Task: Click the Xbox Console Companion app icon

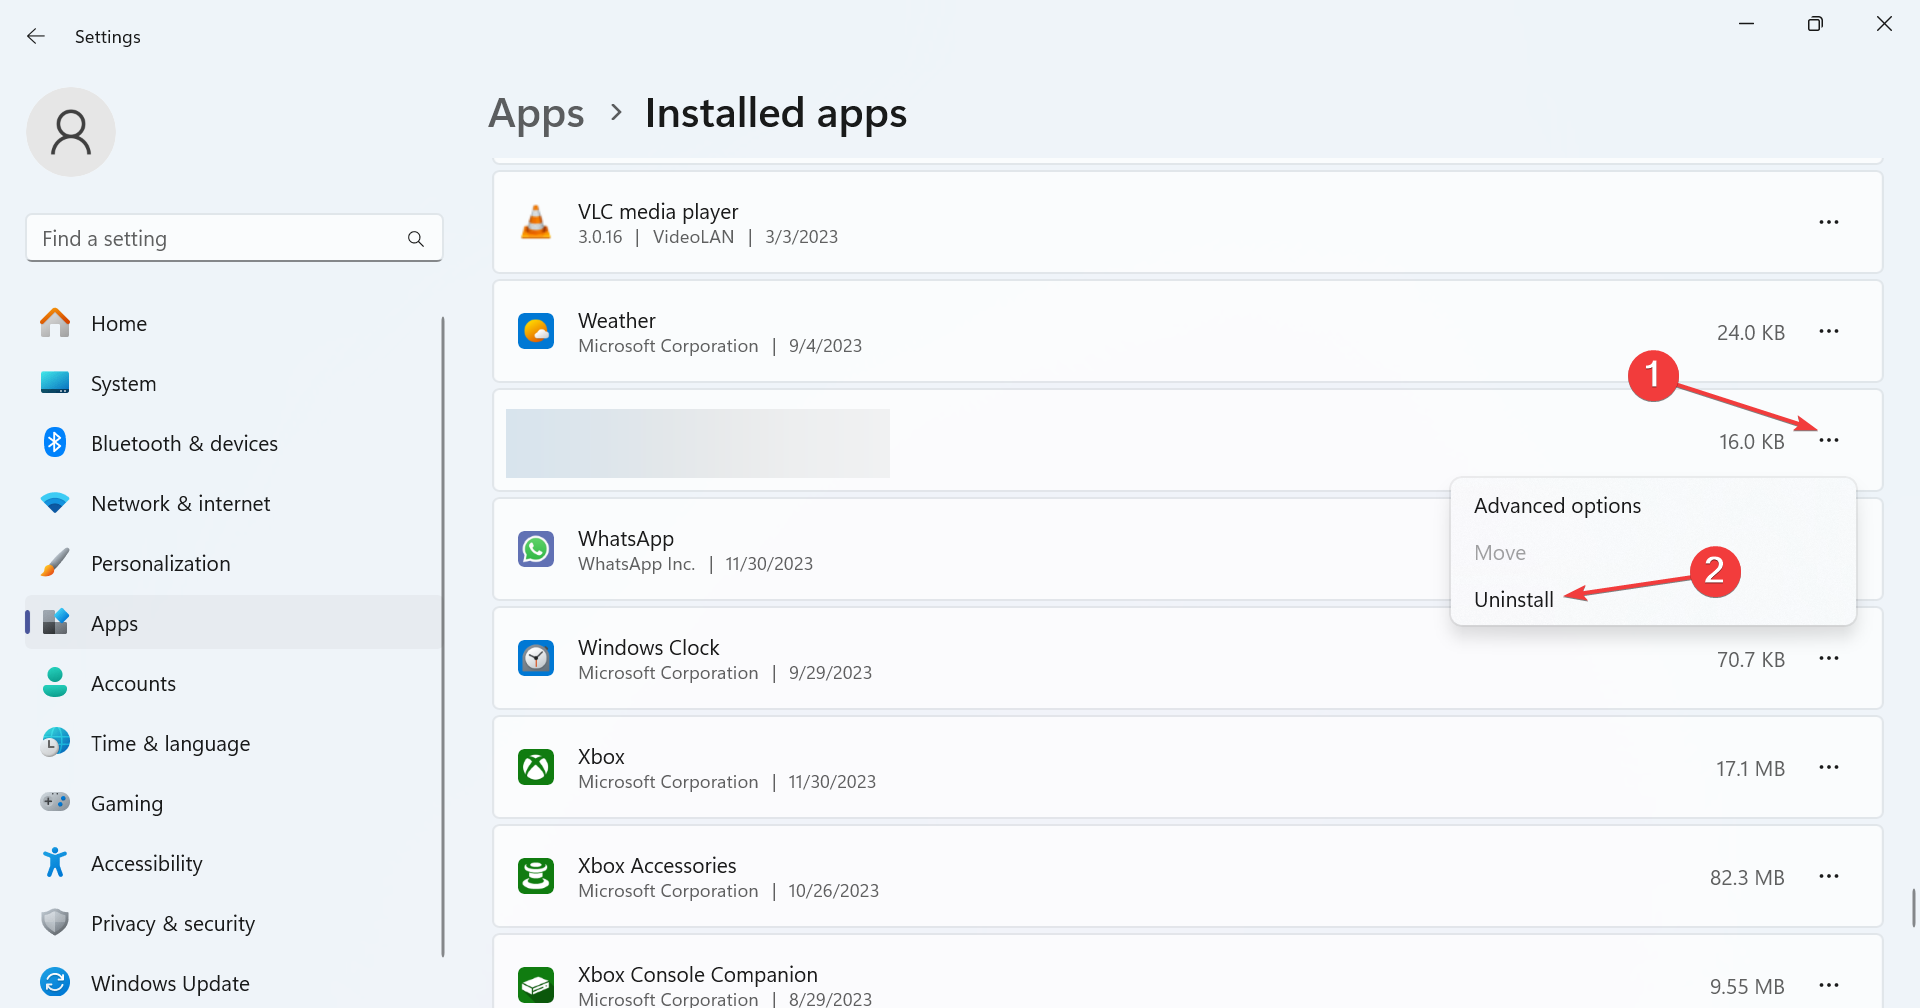Action: tap(536, 985)
